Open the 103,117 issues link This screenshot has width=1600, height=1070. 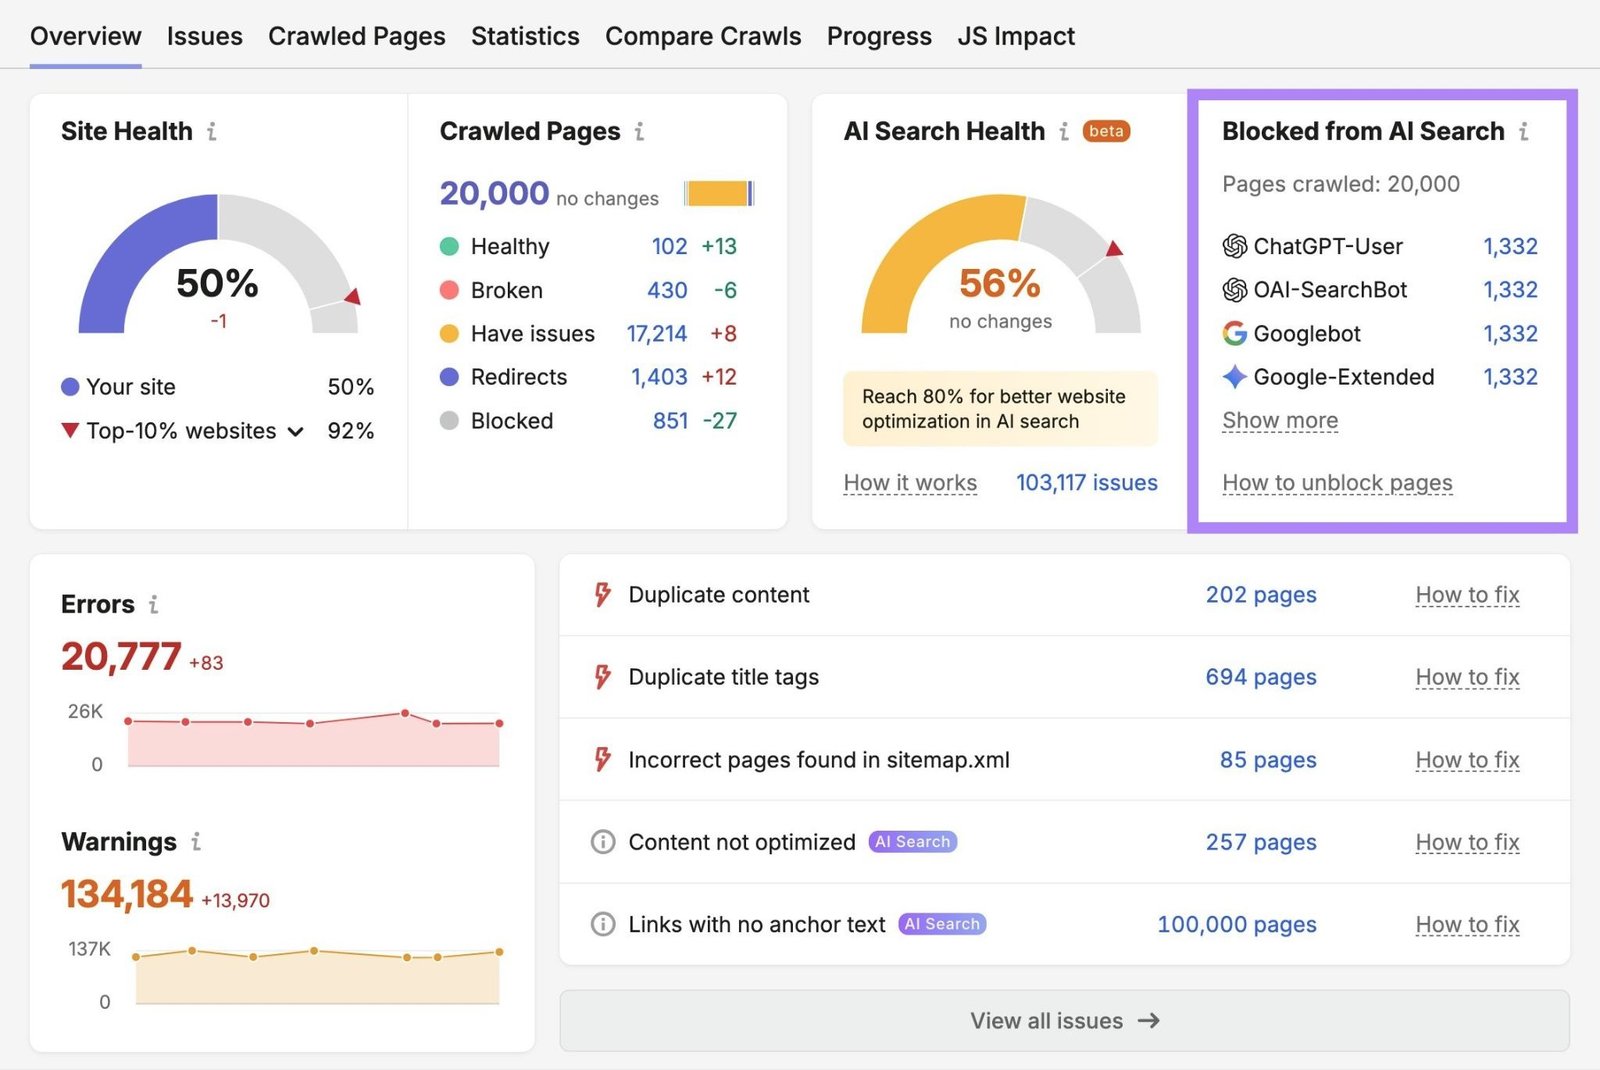point(1087,483)
